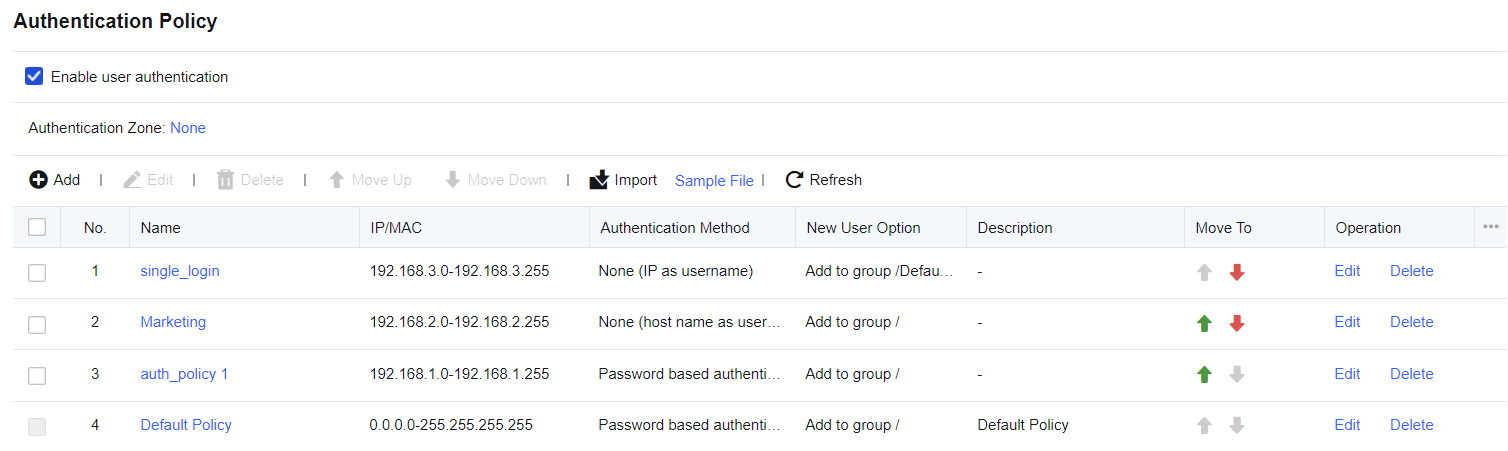Click the Import policy icon

(x=599, y=180)
